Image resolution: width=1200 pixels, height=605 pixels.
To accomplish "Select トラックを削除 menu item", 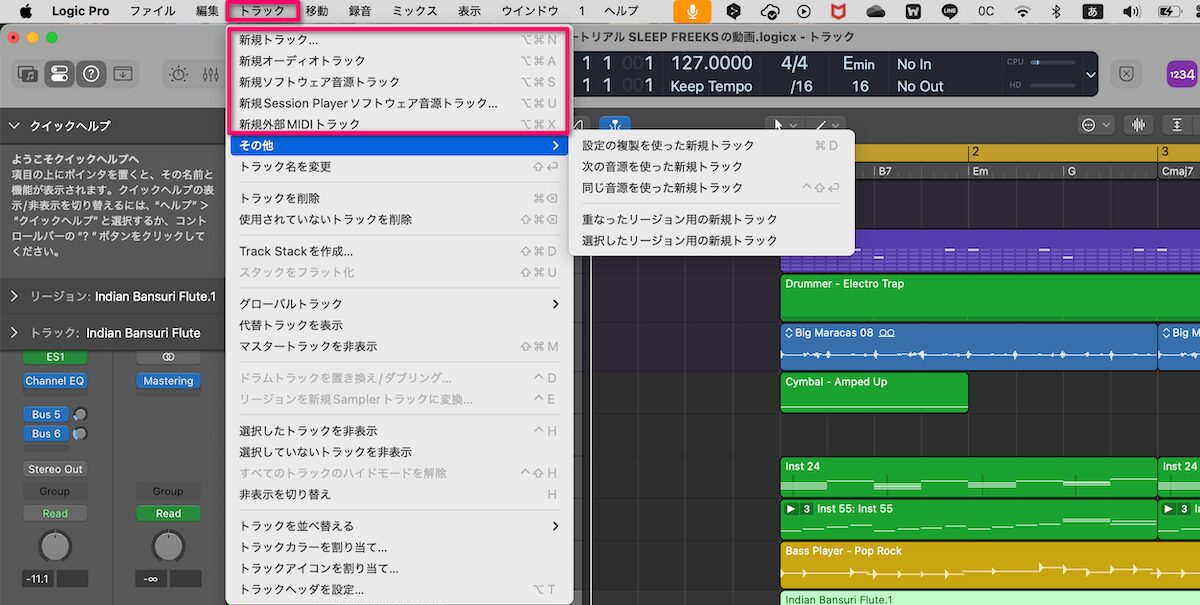I will tap(400, 198).
